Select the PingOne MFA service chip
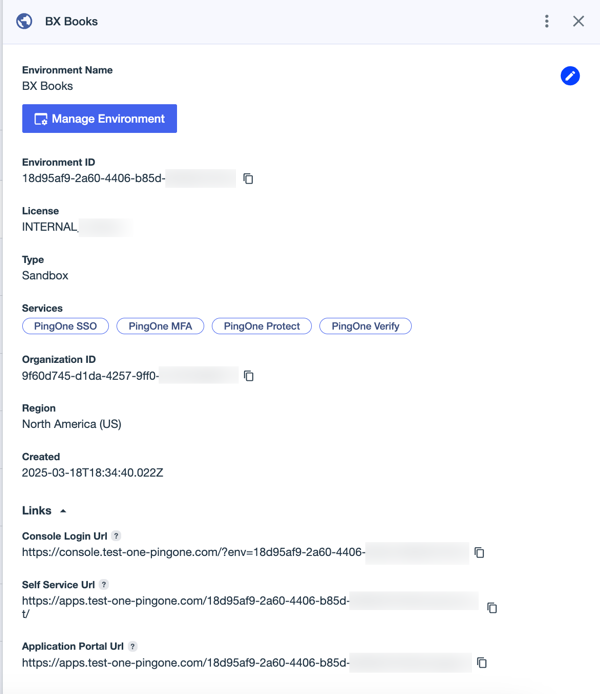Image resolution: width=600 pixels, height=694 pixels. [160, 326]
